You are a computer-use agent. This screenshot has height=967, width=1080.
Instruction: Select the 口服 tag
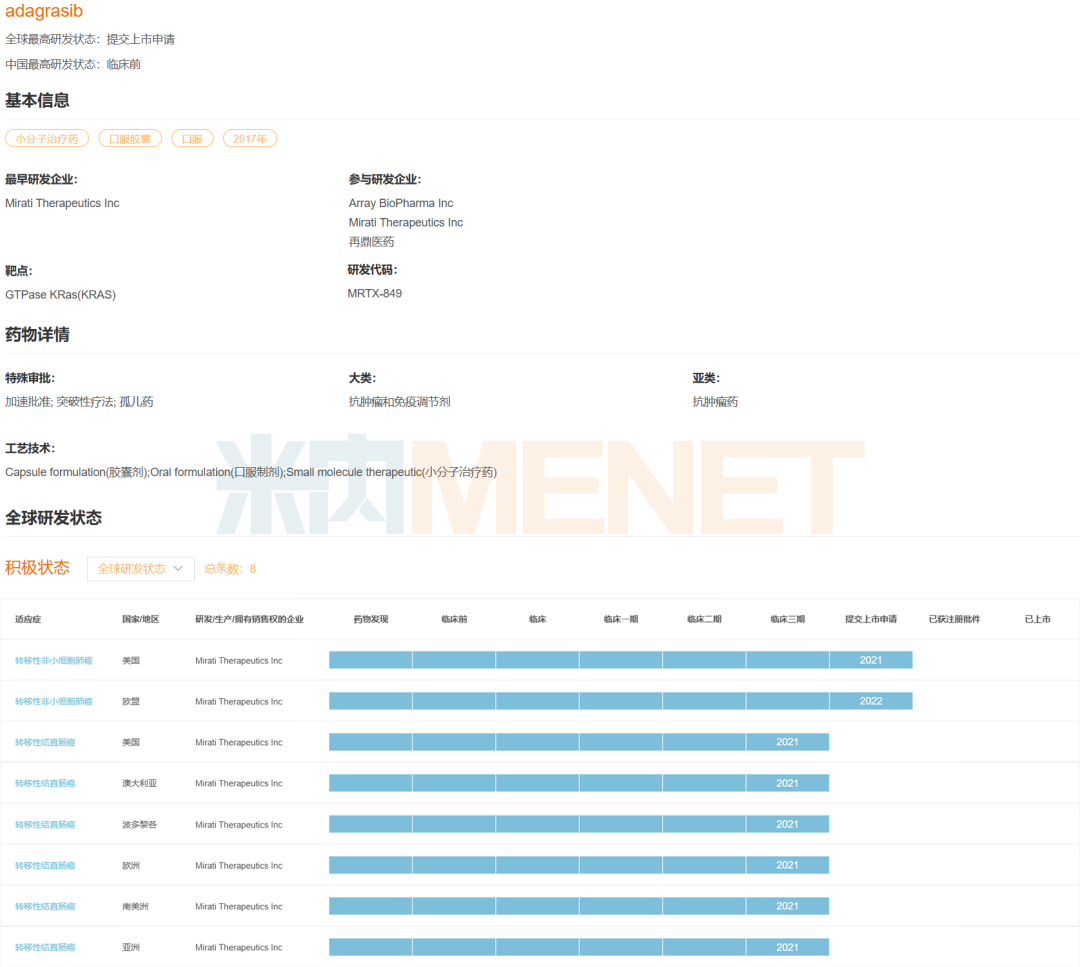pyautogui.click(x=192, y=139)
